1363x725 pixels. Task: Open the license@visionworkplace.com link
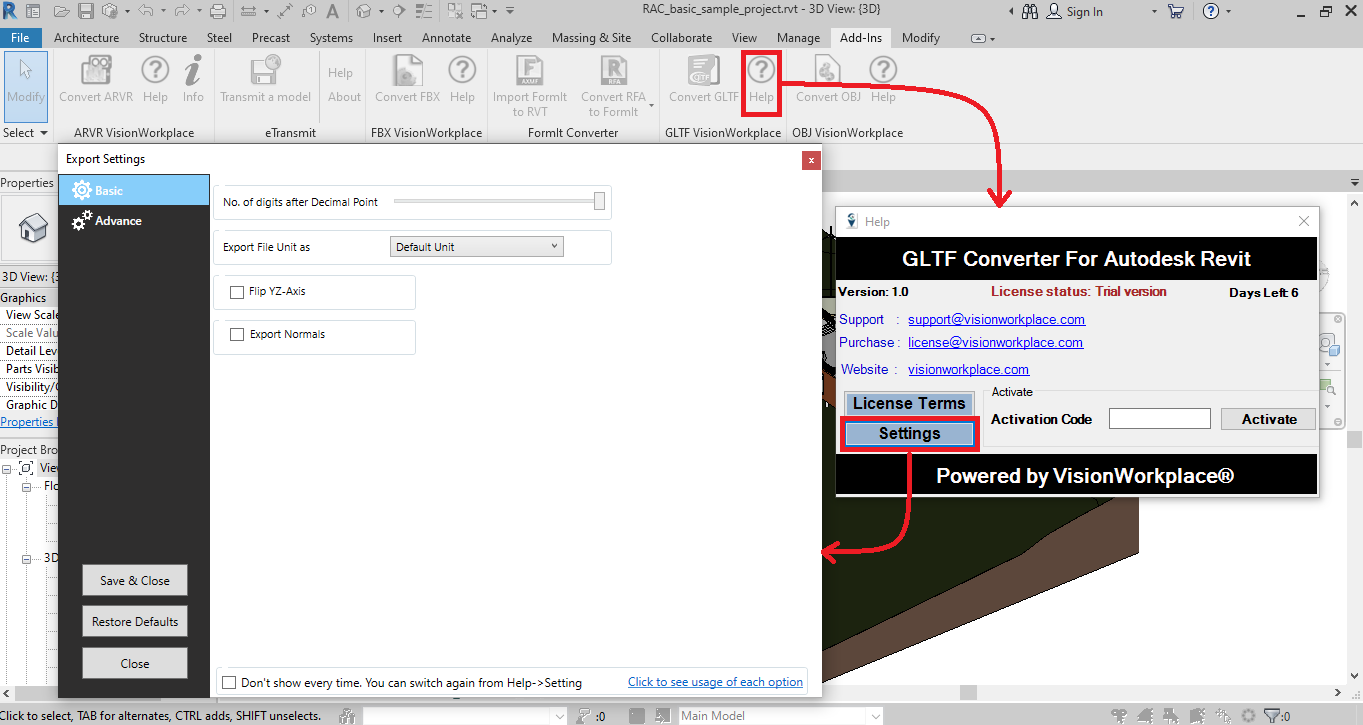pos(995,343)
